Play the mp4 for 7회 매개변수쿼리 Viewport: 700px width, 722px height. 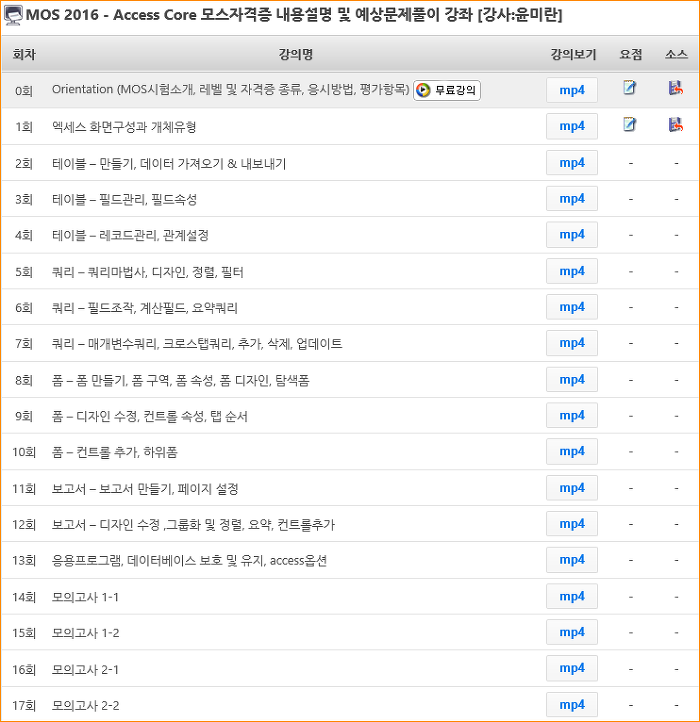pos(572,343)
